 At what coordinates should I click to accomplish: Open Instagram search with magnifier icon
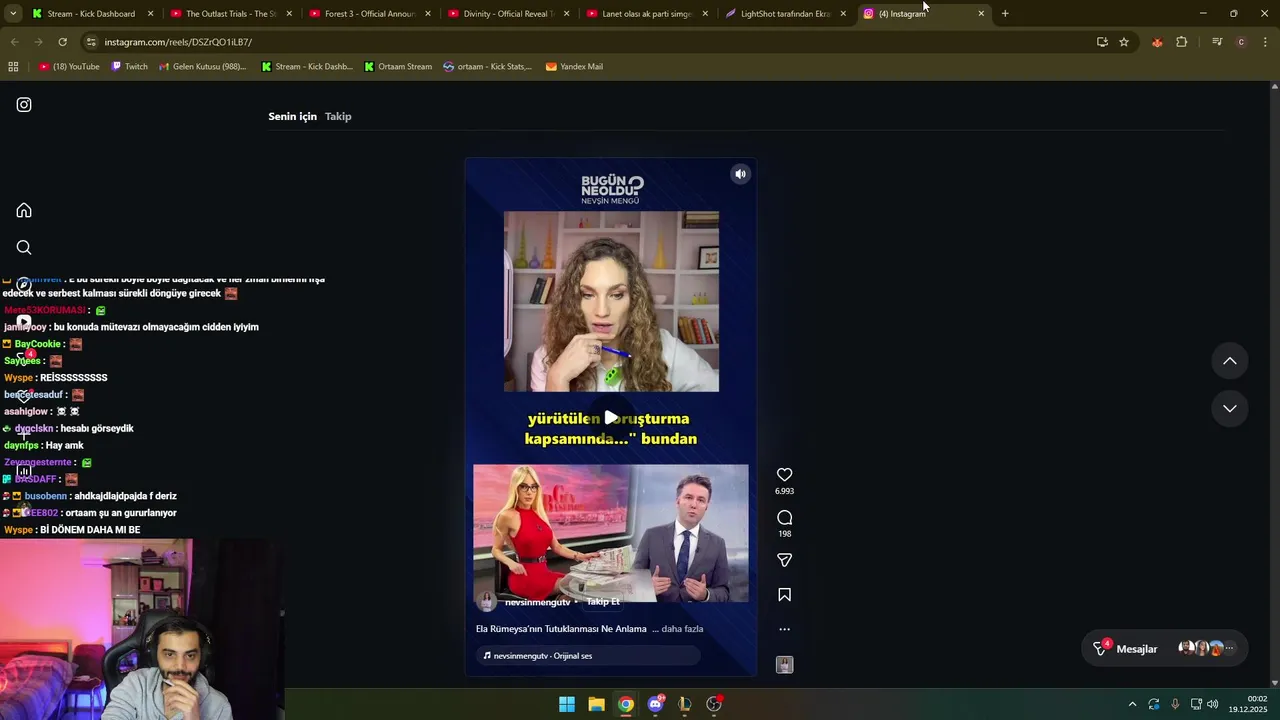(x=24, y=247)
